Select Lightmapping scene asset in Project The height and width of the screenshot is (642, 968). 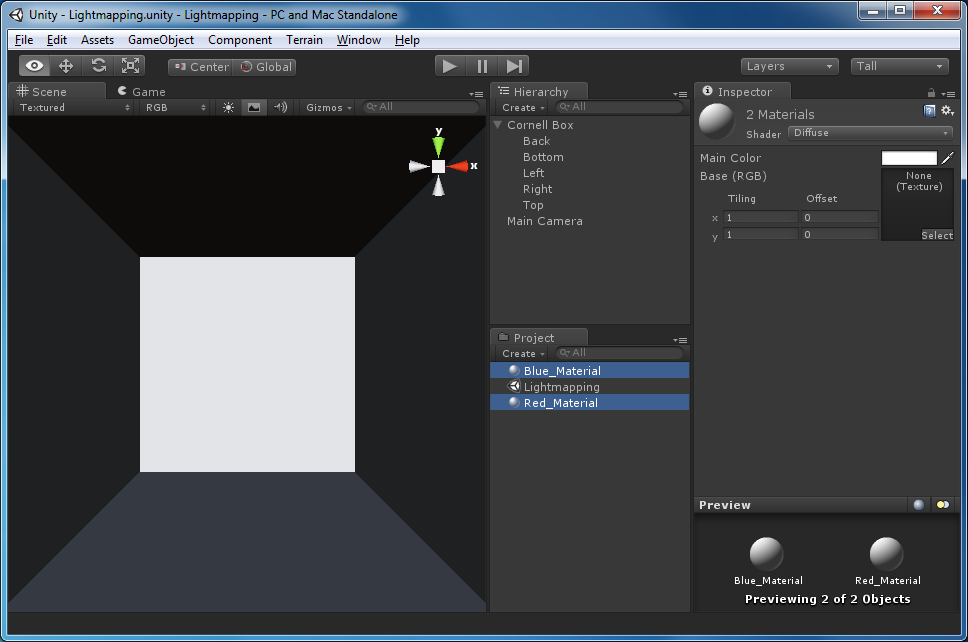pos(590,386)
